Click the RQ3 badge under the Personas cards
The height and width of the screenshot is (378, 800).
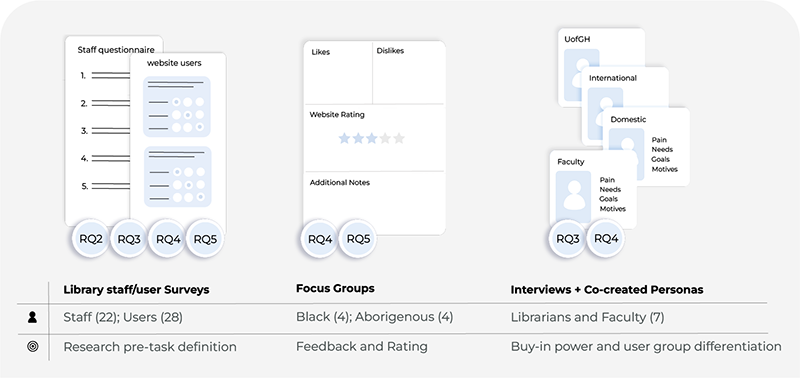[567, 239]
